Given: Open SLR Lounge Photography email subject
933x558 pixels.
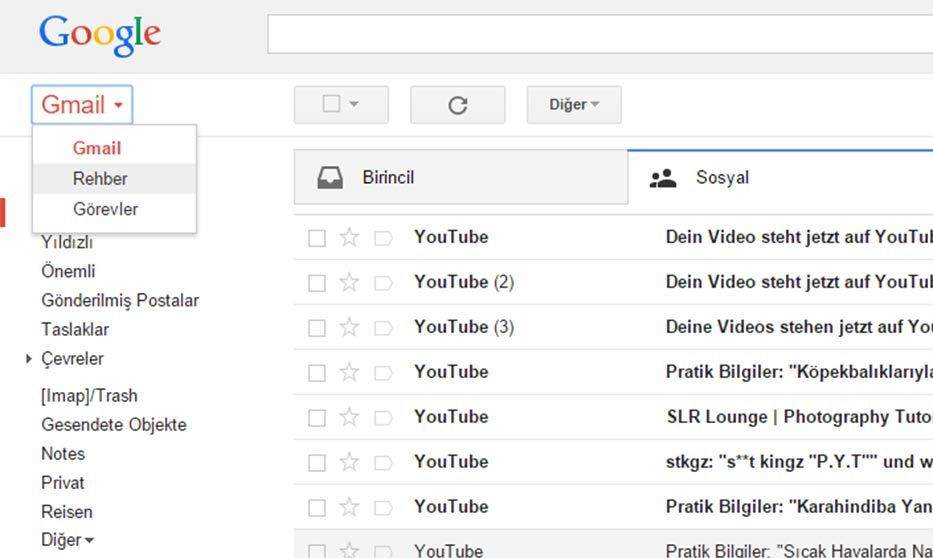Looking at the screenshot, I should tap(799, 417).
